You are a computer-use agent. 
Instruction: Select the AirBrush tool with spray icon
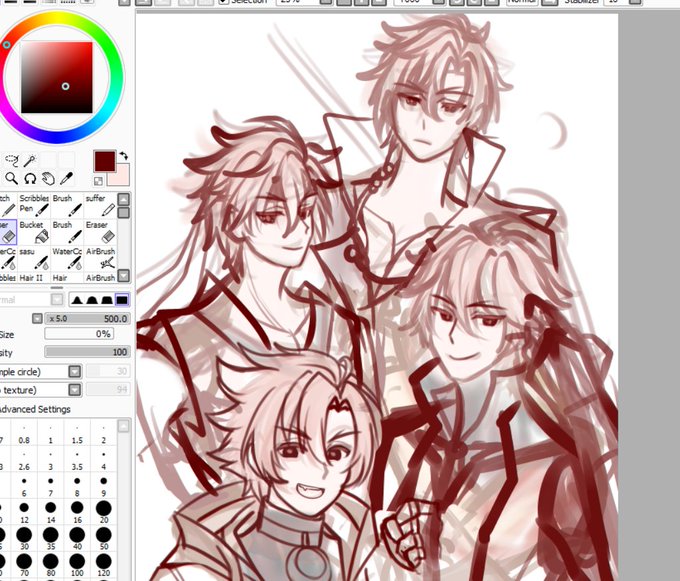click(x=101, y=258)
